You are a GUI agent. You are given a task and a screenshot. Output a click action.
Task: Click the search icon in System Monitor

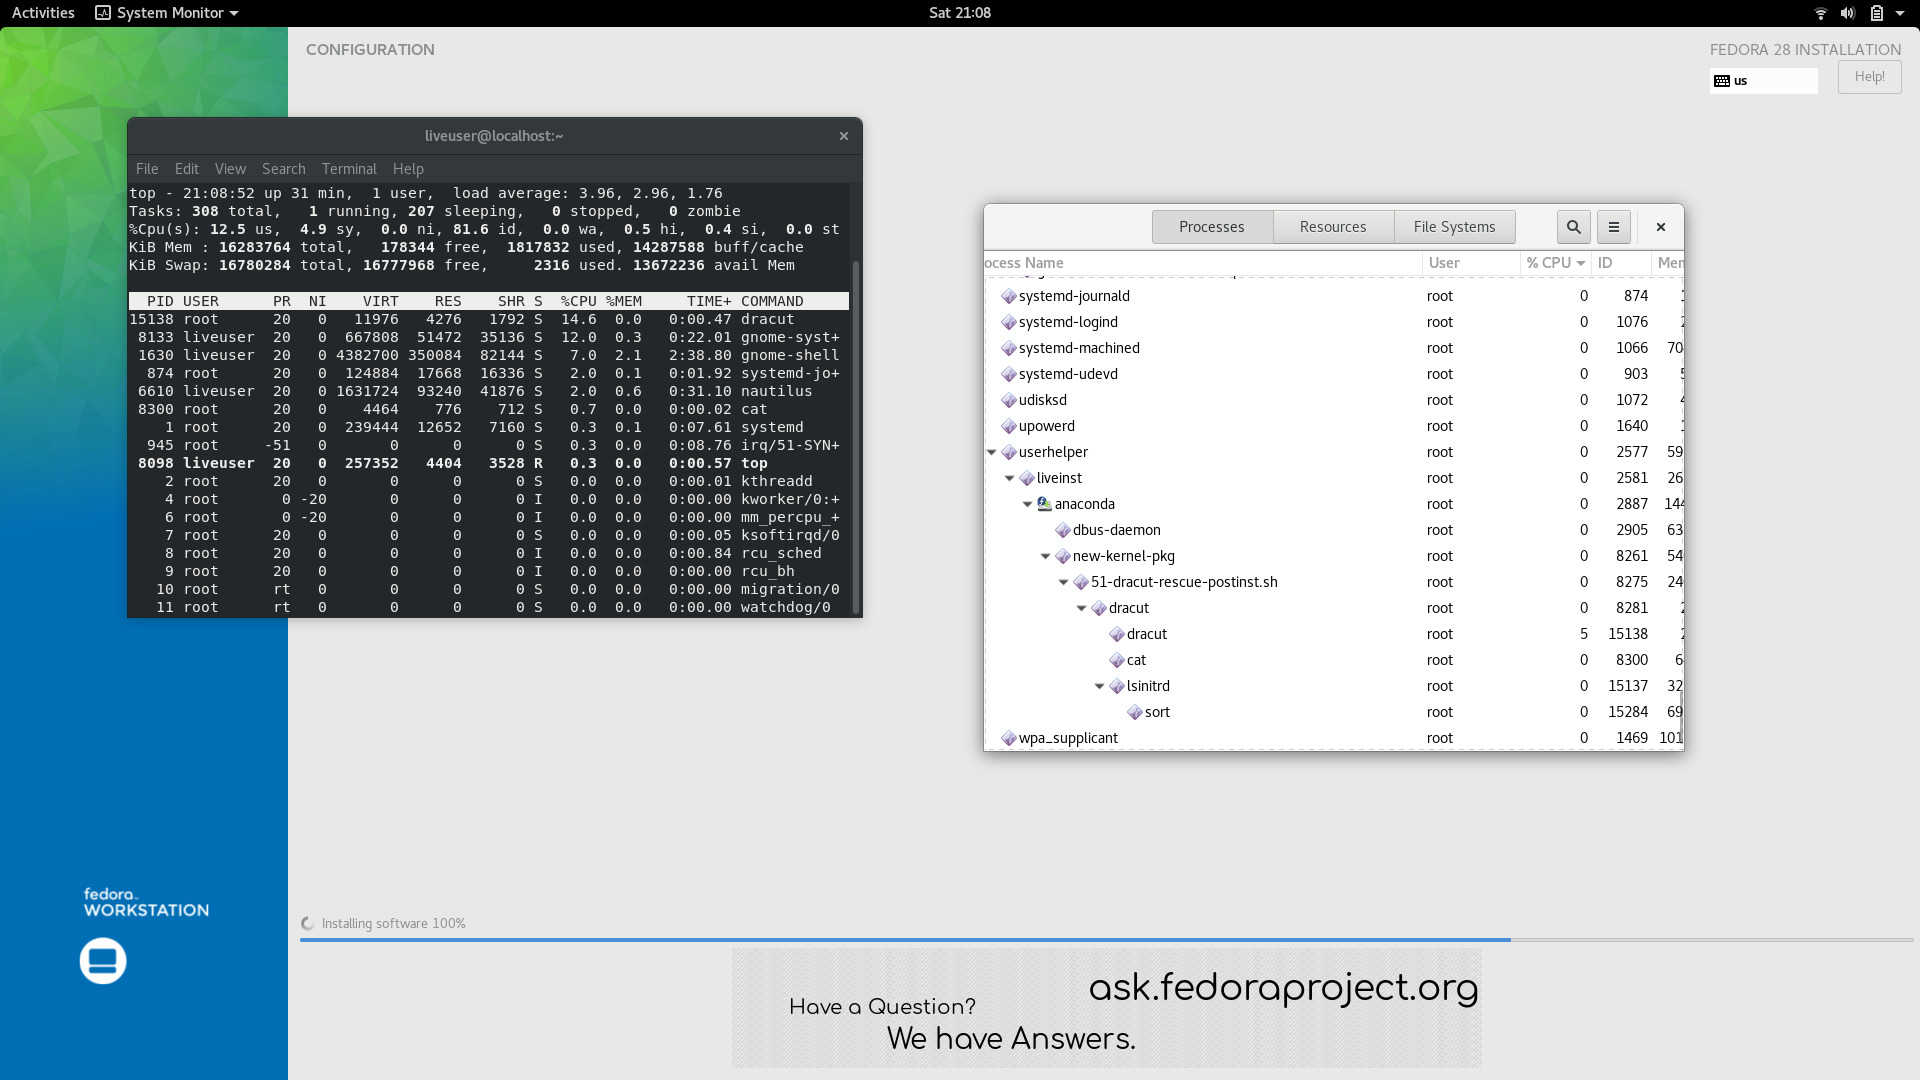(x=1573, y=227)
